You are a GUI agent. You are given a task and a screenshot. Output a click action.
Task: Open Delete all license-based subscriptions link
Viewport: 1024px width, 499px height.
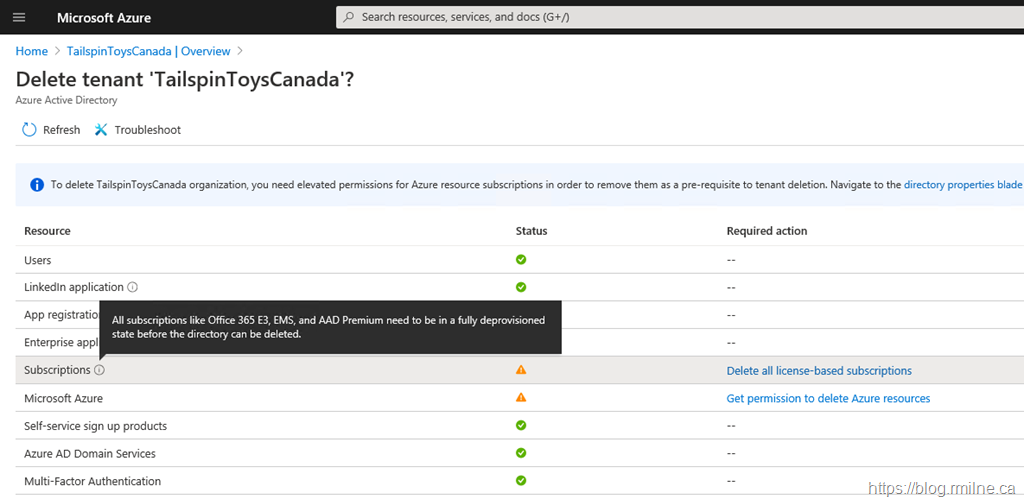point(818,371)
